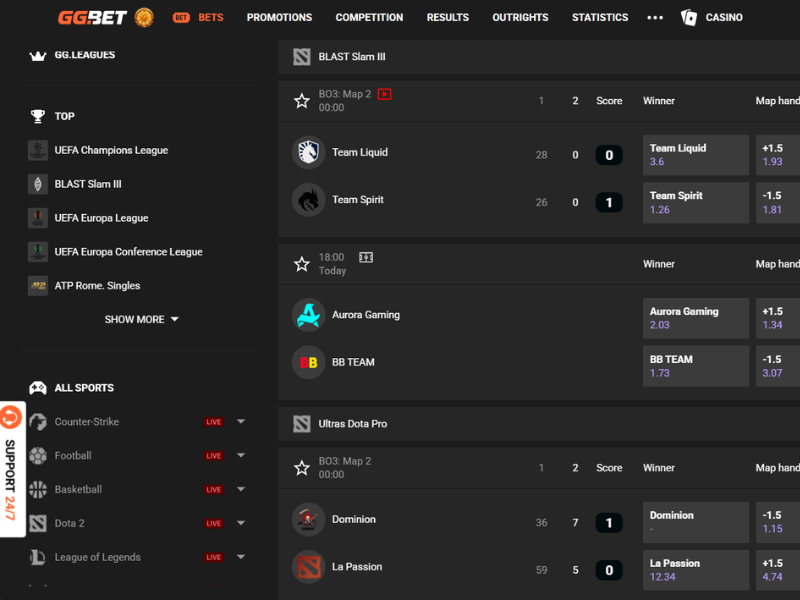Open UEFA Champions League link
Image resolution: width=800 pixels, height=600 pixels.
[111, 151]
